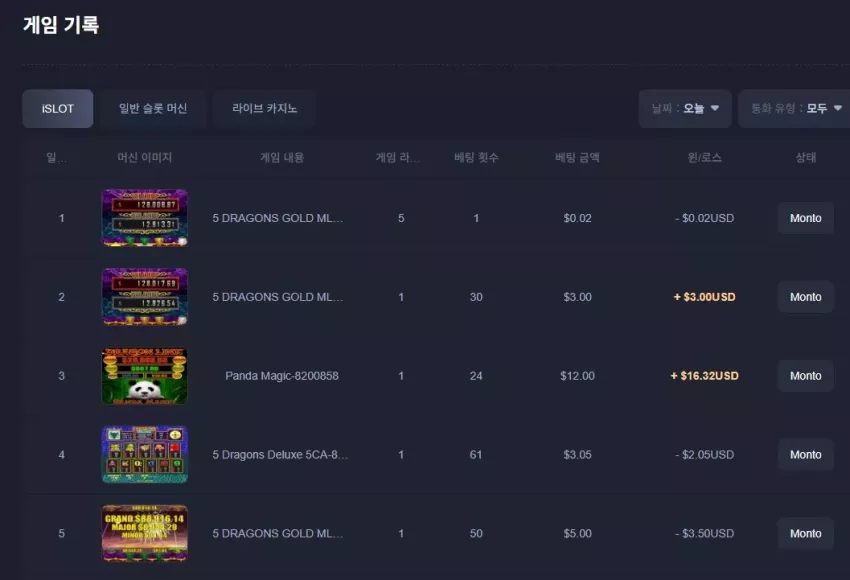Click Monto on the 5 Dragons Deluxe row

806,455
